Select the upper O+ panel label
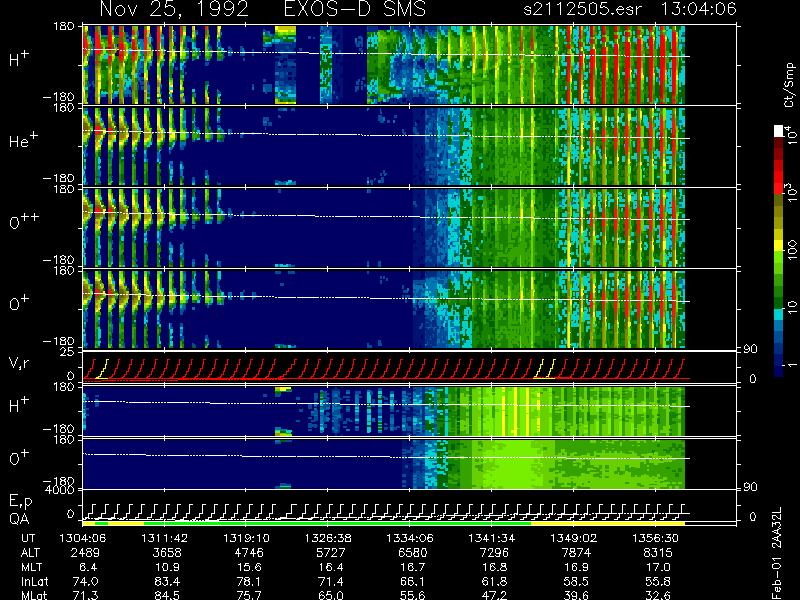800x600 pixels. 19,303
